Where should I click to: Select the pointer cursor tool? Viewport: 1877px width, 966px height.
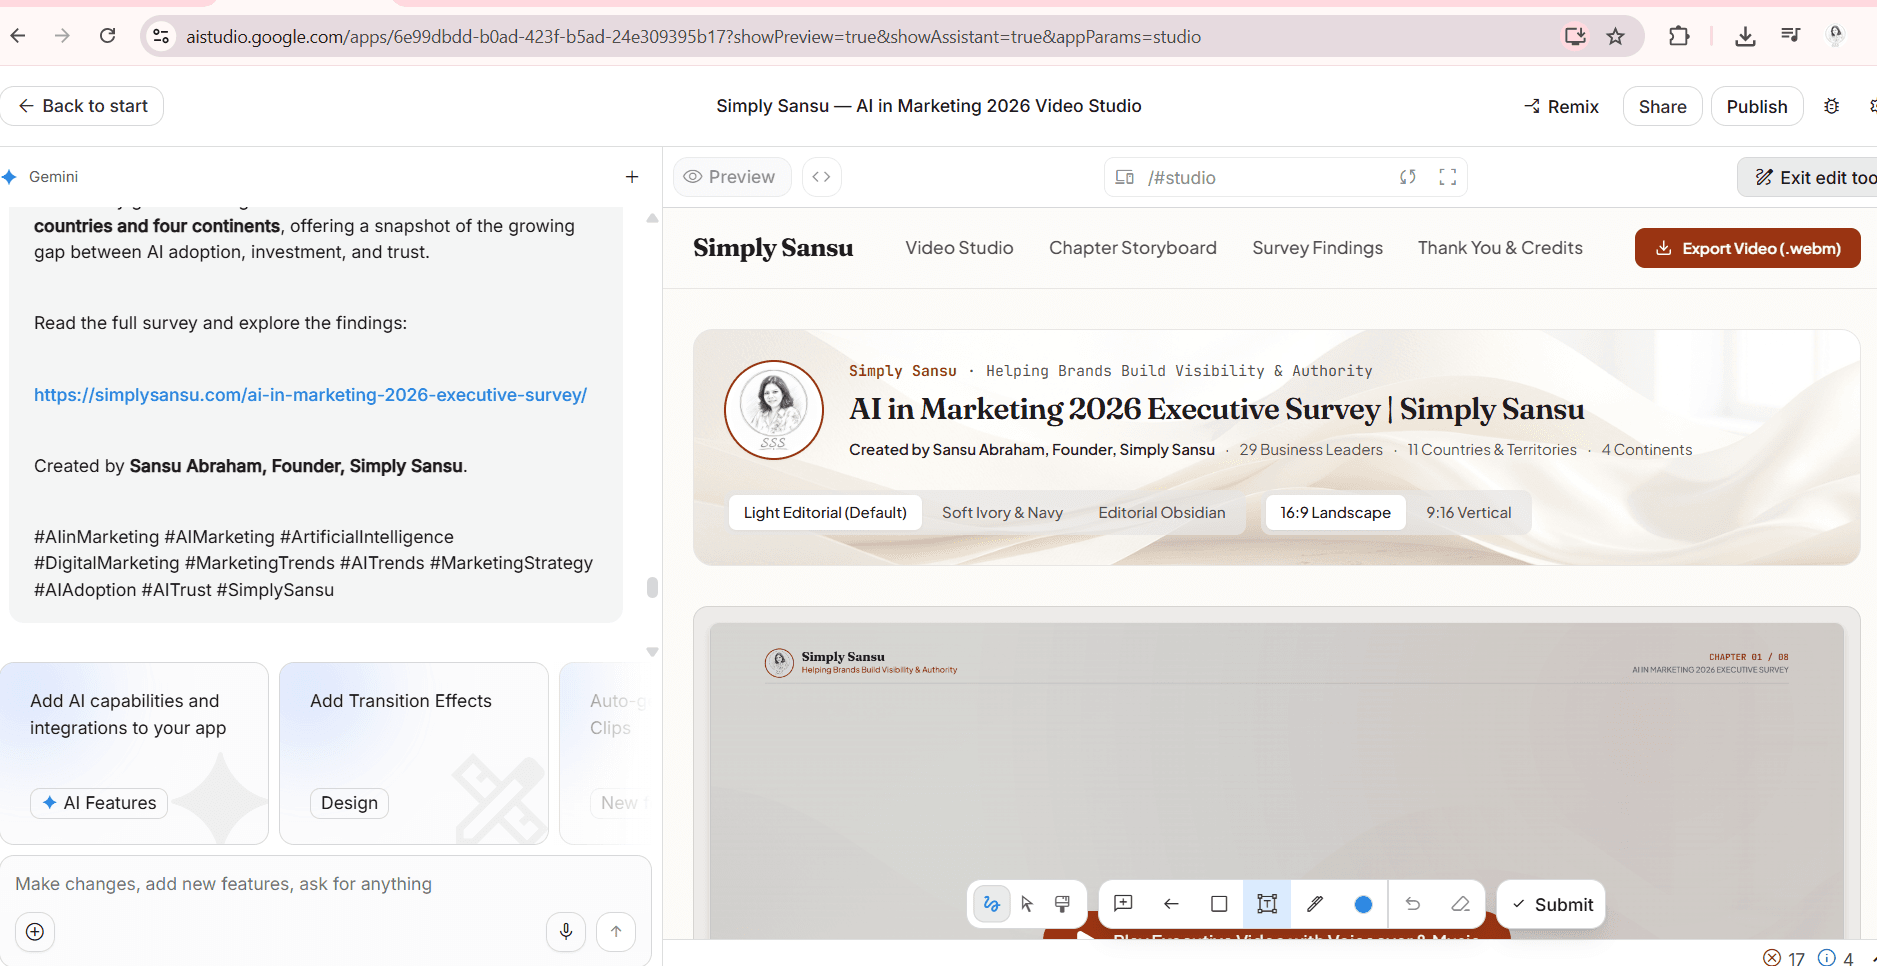coord(1027,904)
